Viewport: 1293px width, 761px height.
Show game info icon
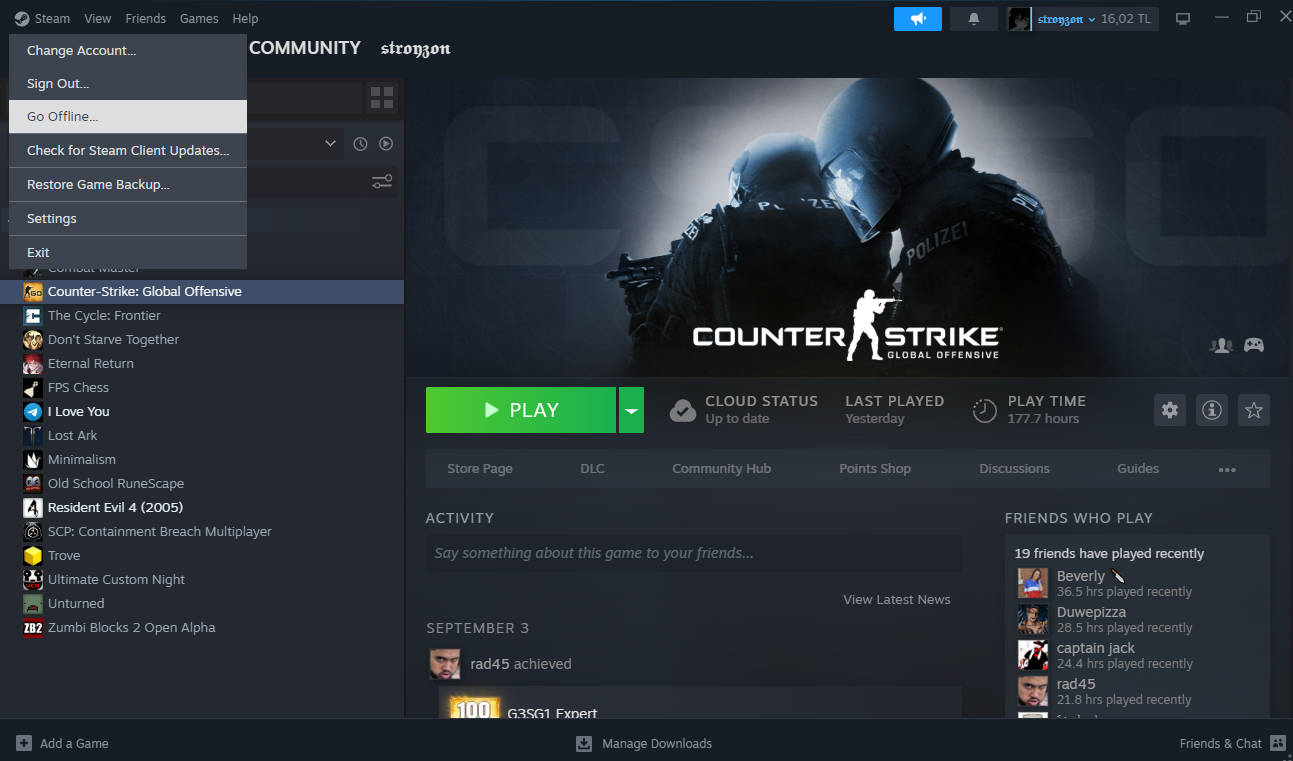[1212, 410]
